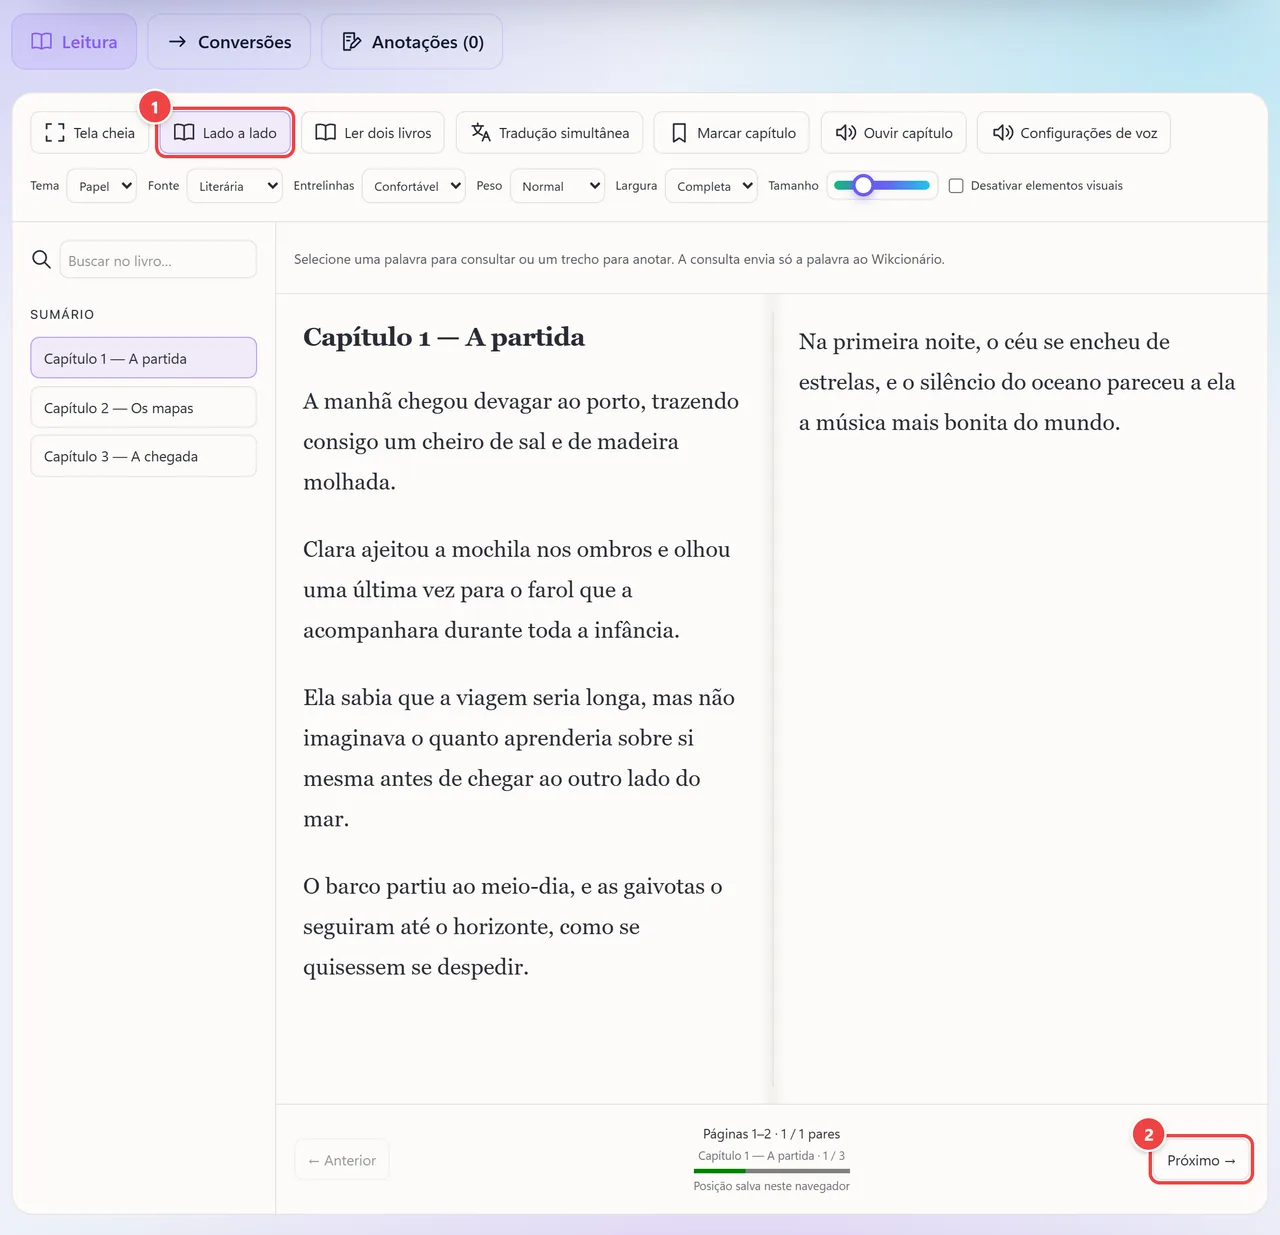Click the chapter reading progress bar

[772, 1170]
